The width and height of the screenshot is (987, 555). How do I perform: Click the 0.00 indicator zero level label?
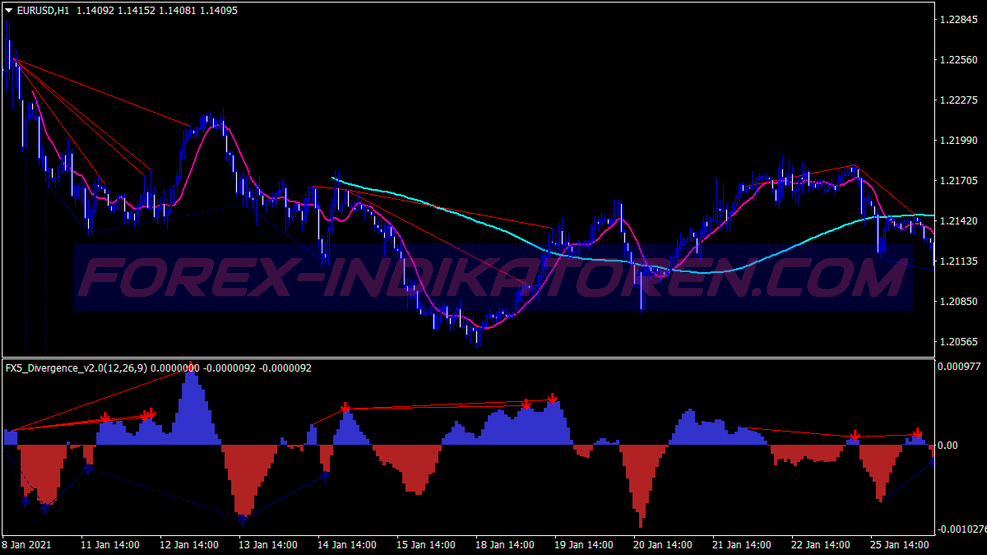(x=948, y=446)
